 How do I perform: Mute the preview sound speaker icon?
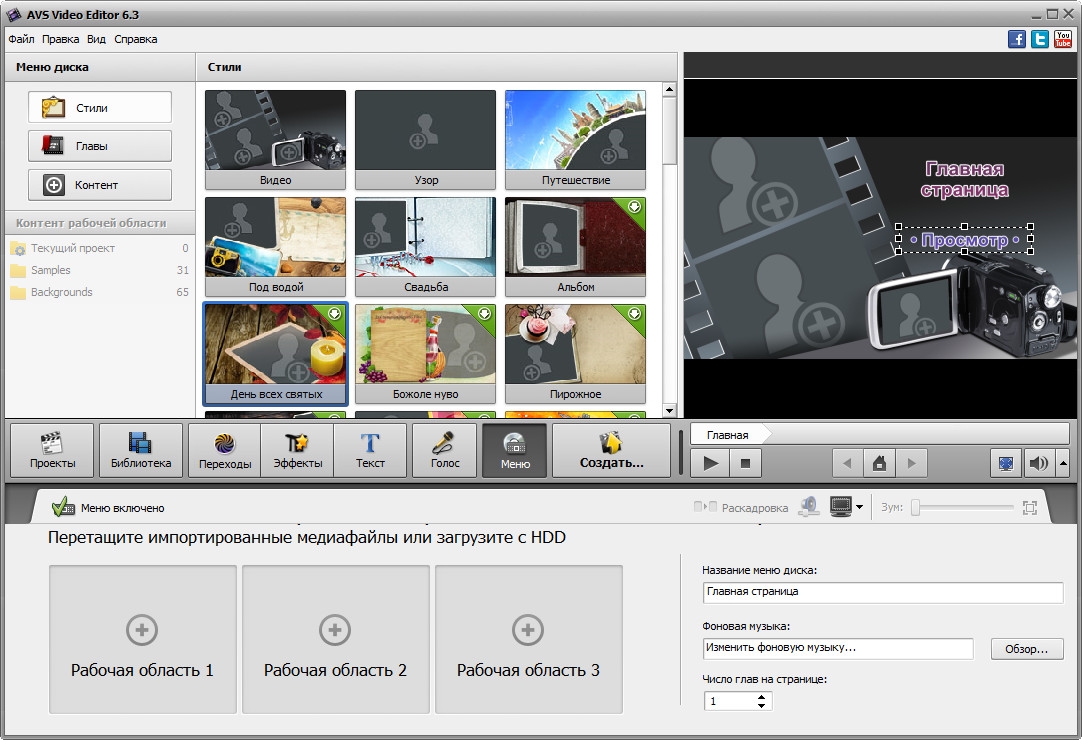pos(1038,463)
